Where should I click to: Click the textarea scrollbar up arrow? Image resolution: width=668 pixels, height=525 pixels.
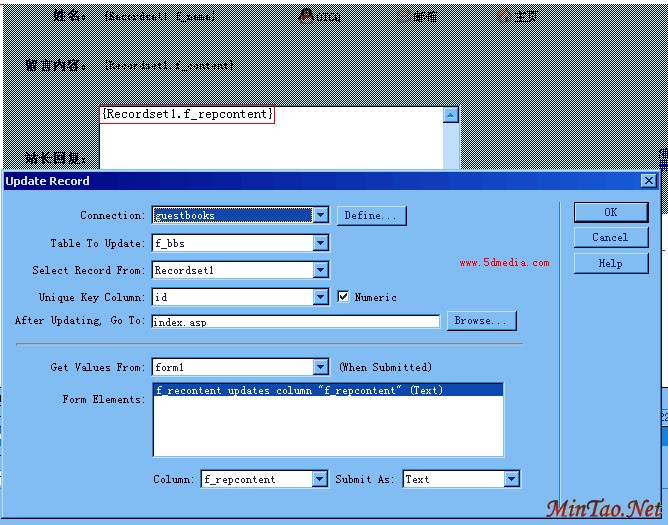coord(450,115)
